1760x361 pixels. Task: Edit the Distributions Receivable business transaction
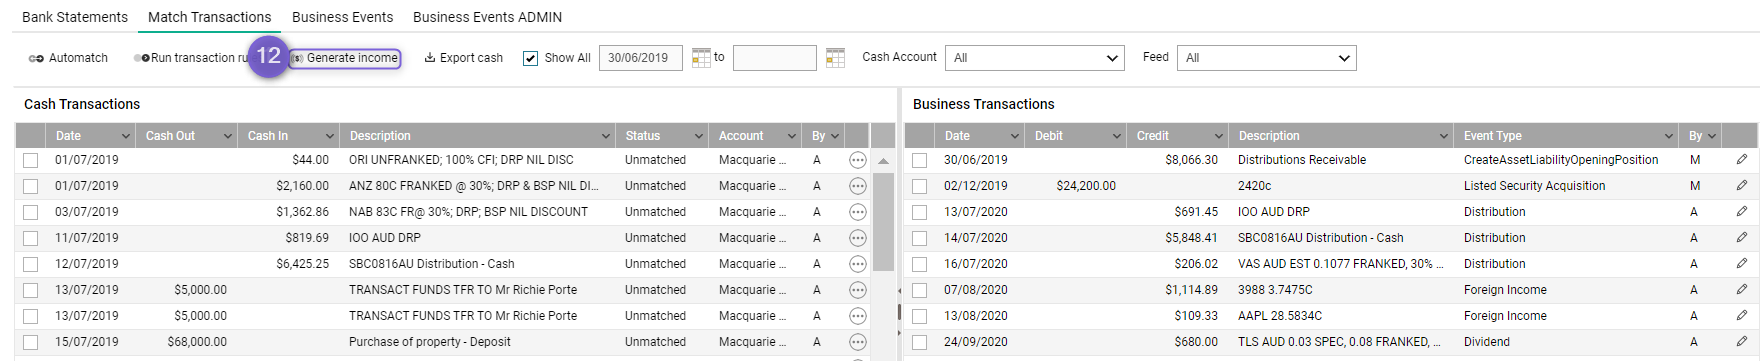(x=1741, y=160)
